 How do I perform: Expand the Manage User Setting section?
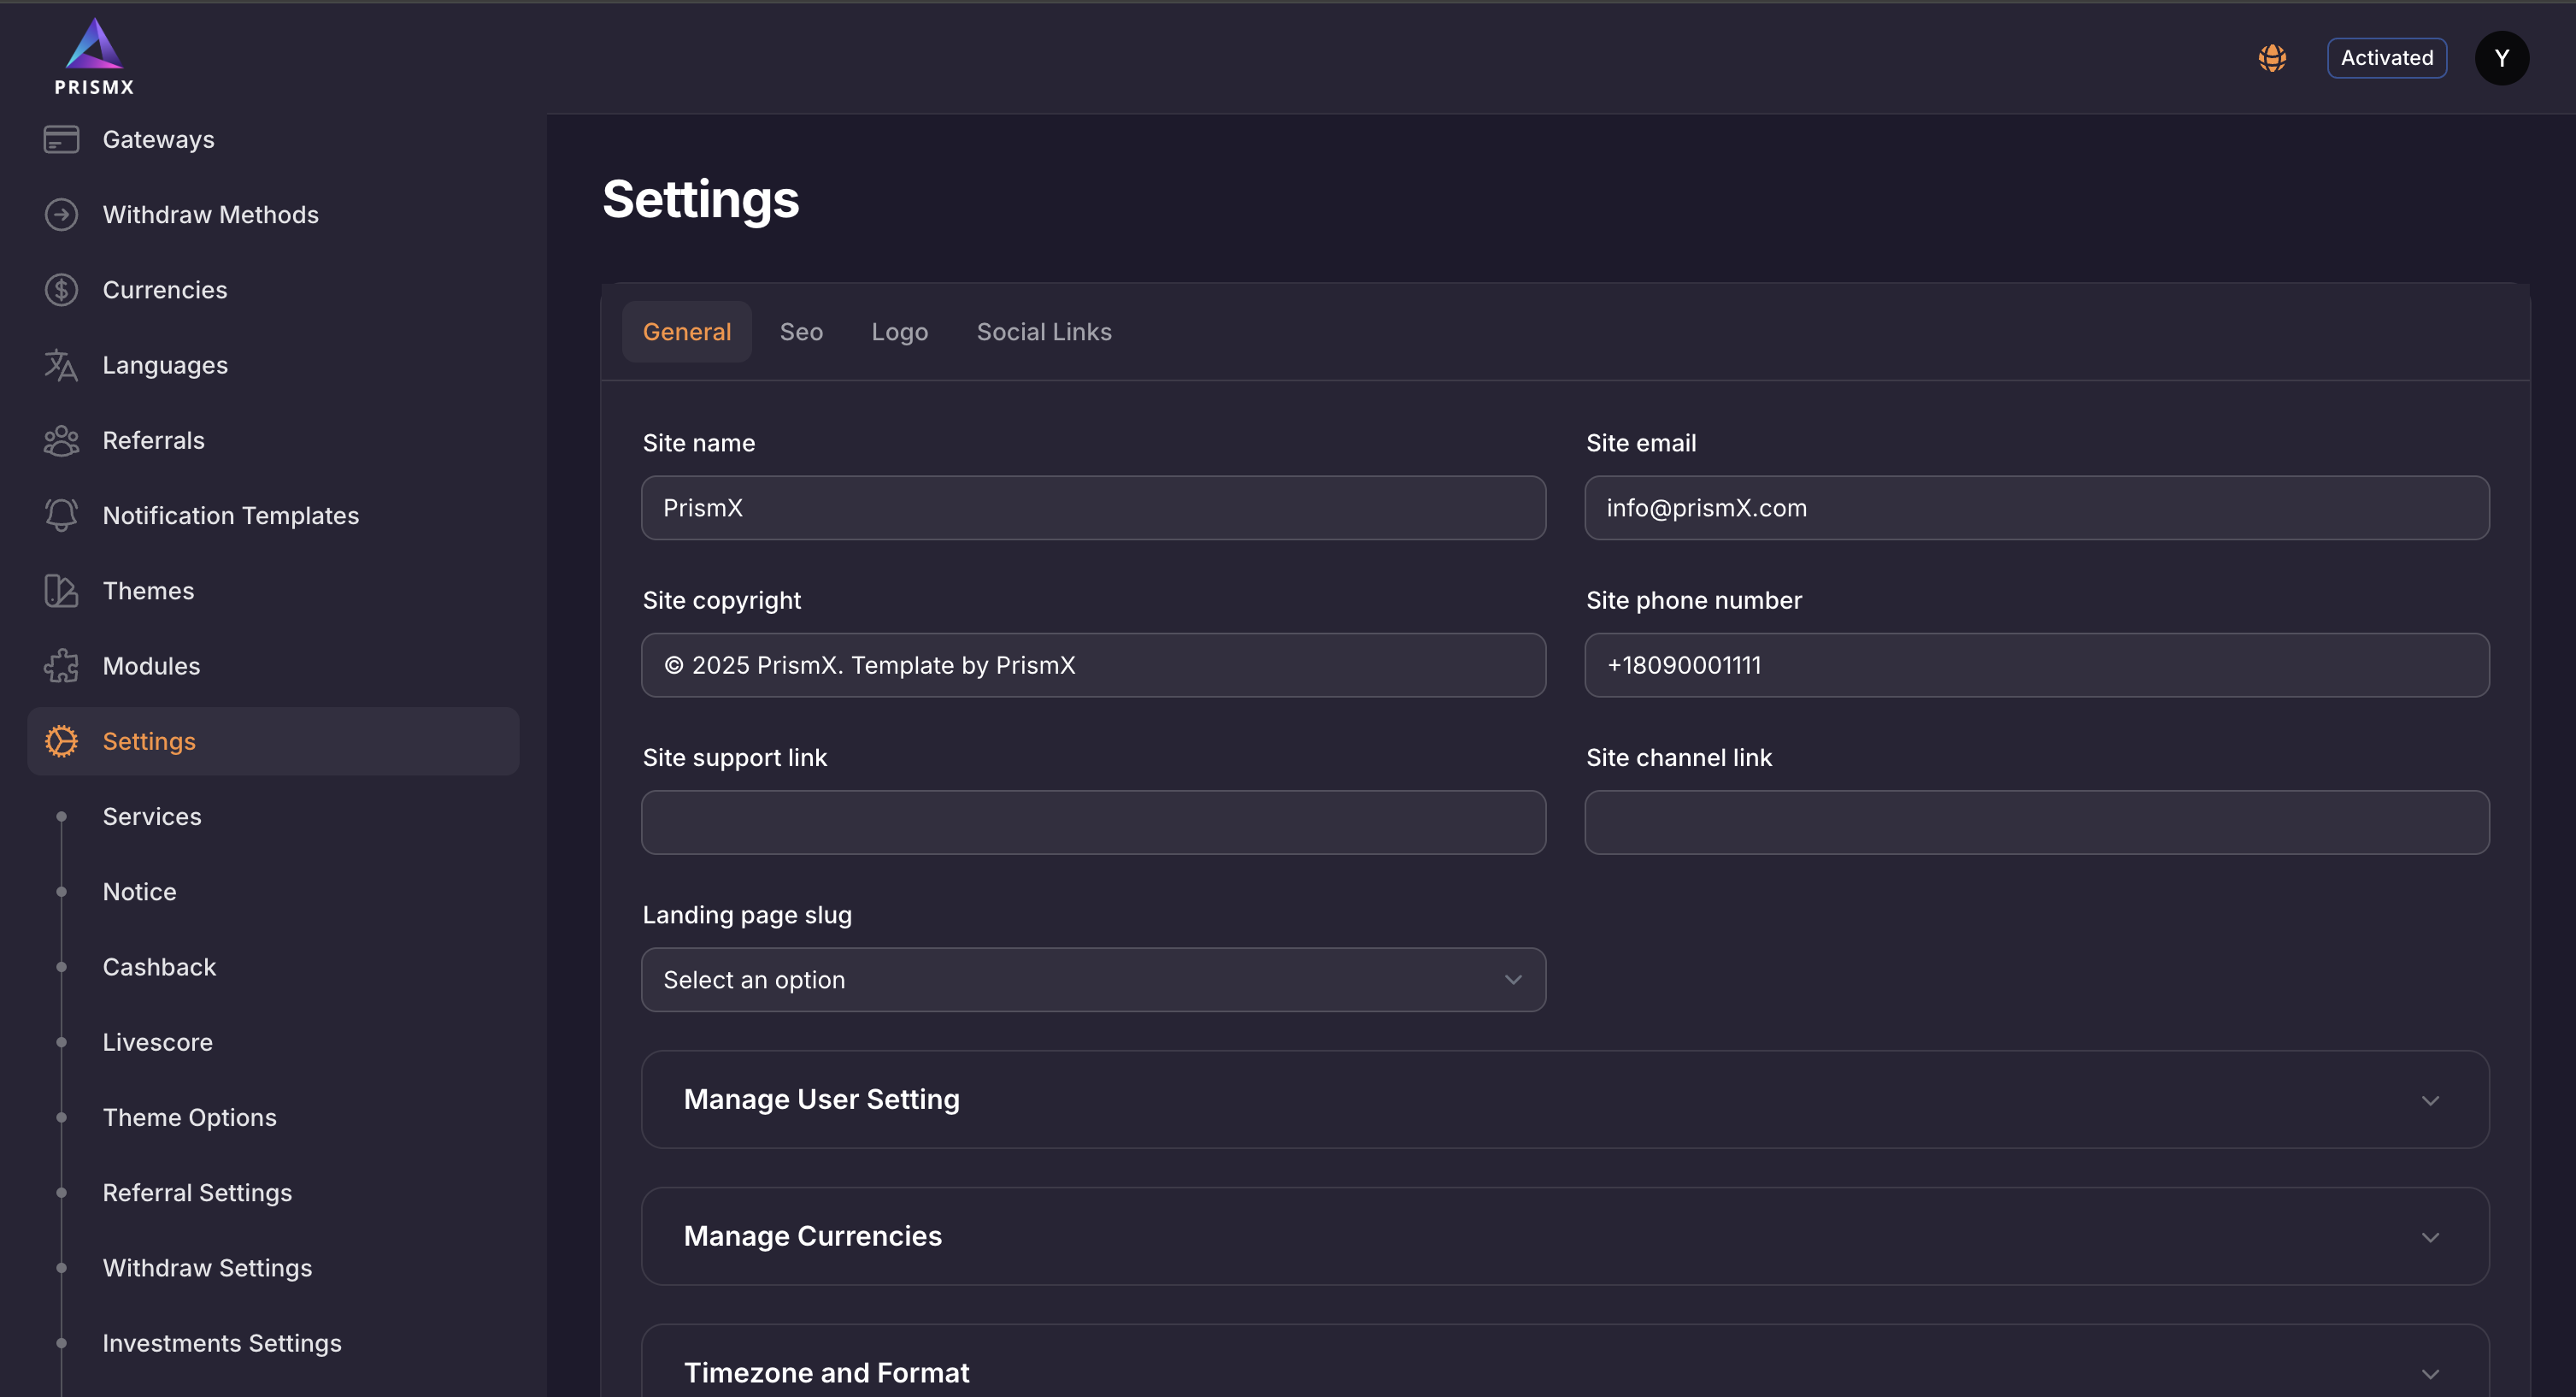click(1565, 1100)
